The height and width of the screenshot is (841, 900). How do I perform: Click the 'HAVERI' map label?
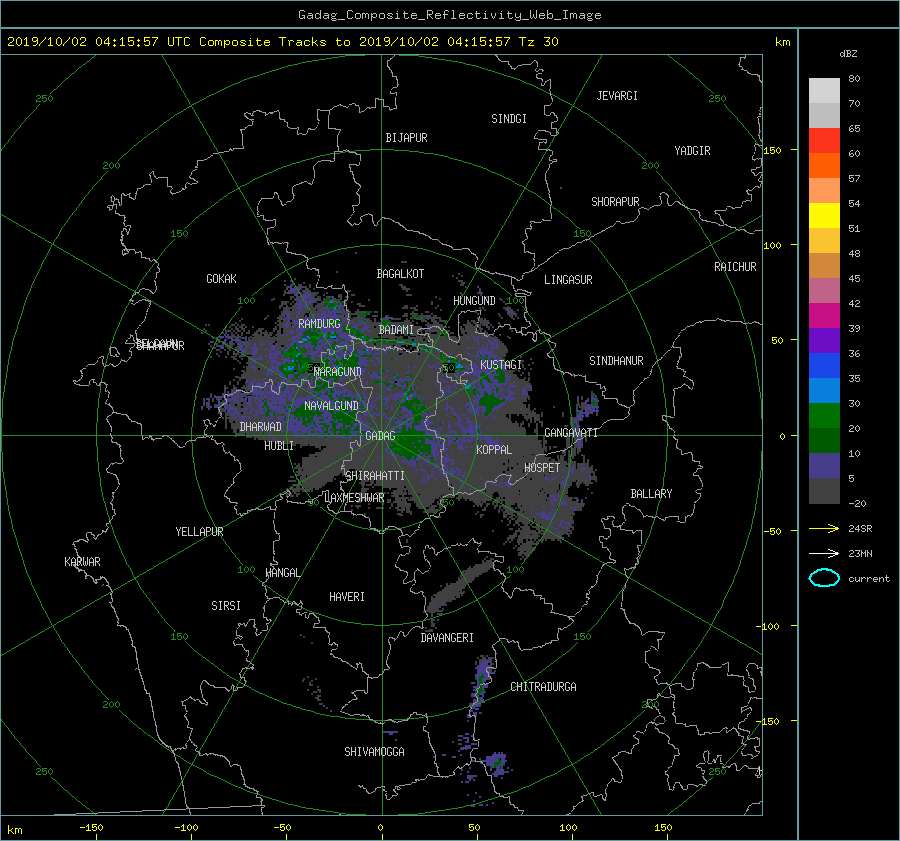point(347,598)
